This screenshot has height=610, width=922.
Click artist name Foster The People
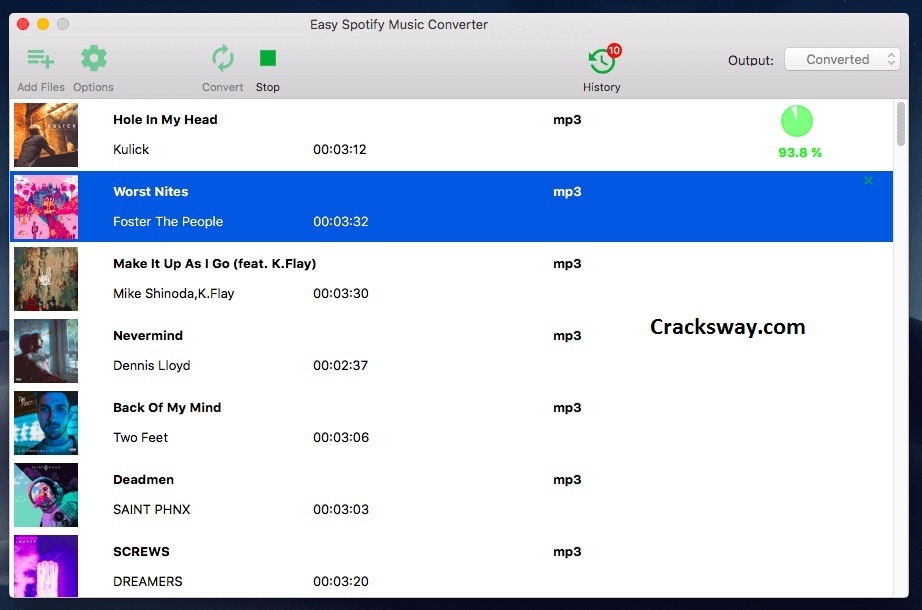point(168,222)
